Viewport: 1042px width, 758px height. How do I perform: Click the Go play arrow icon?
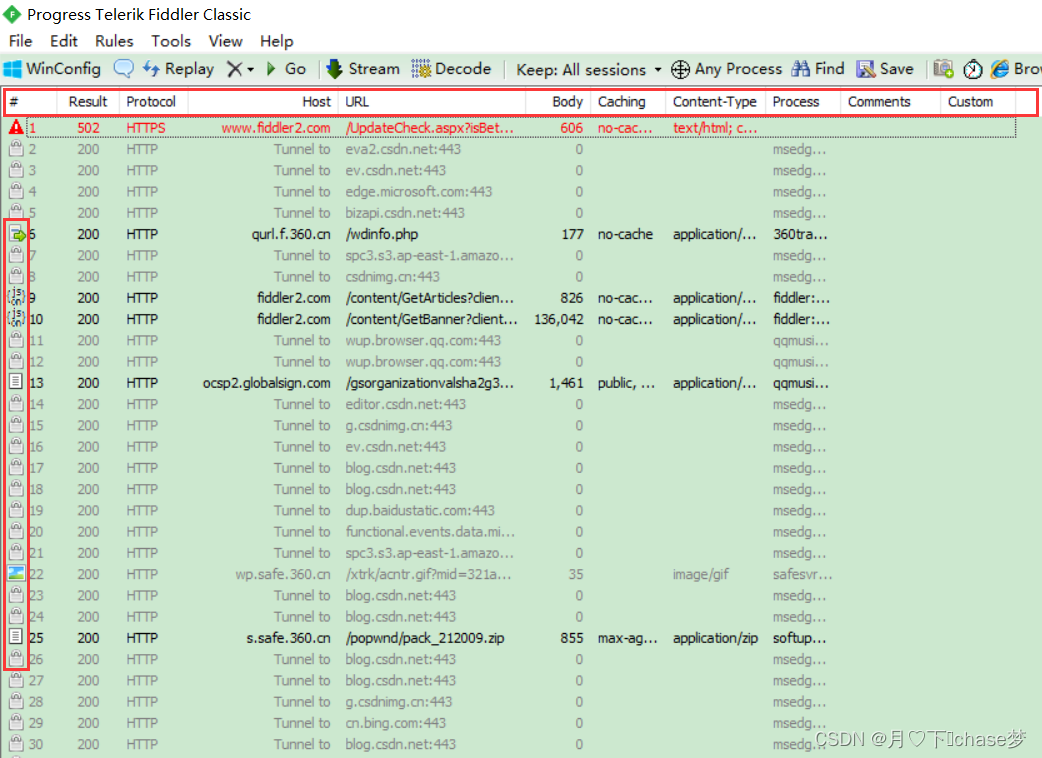[271, 68]
